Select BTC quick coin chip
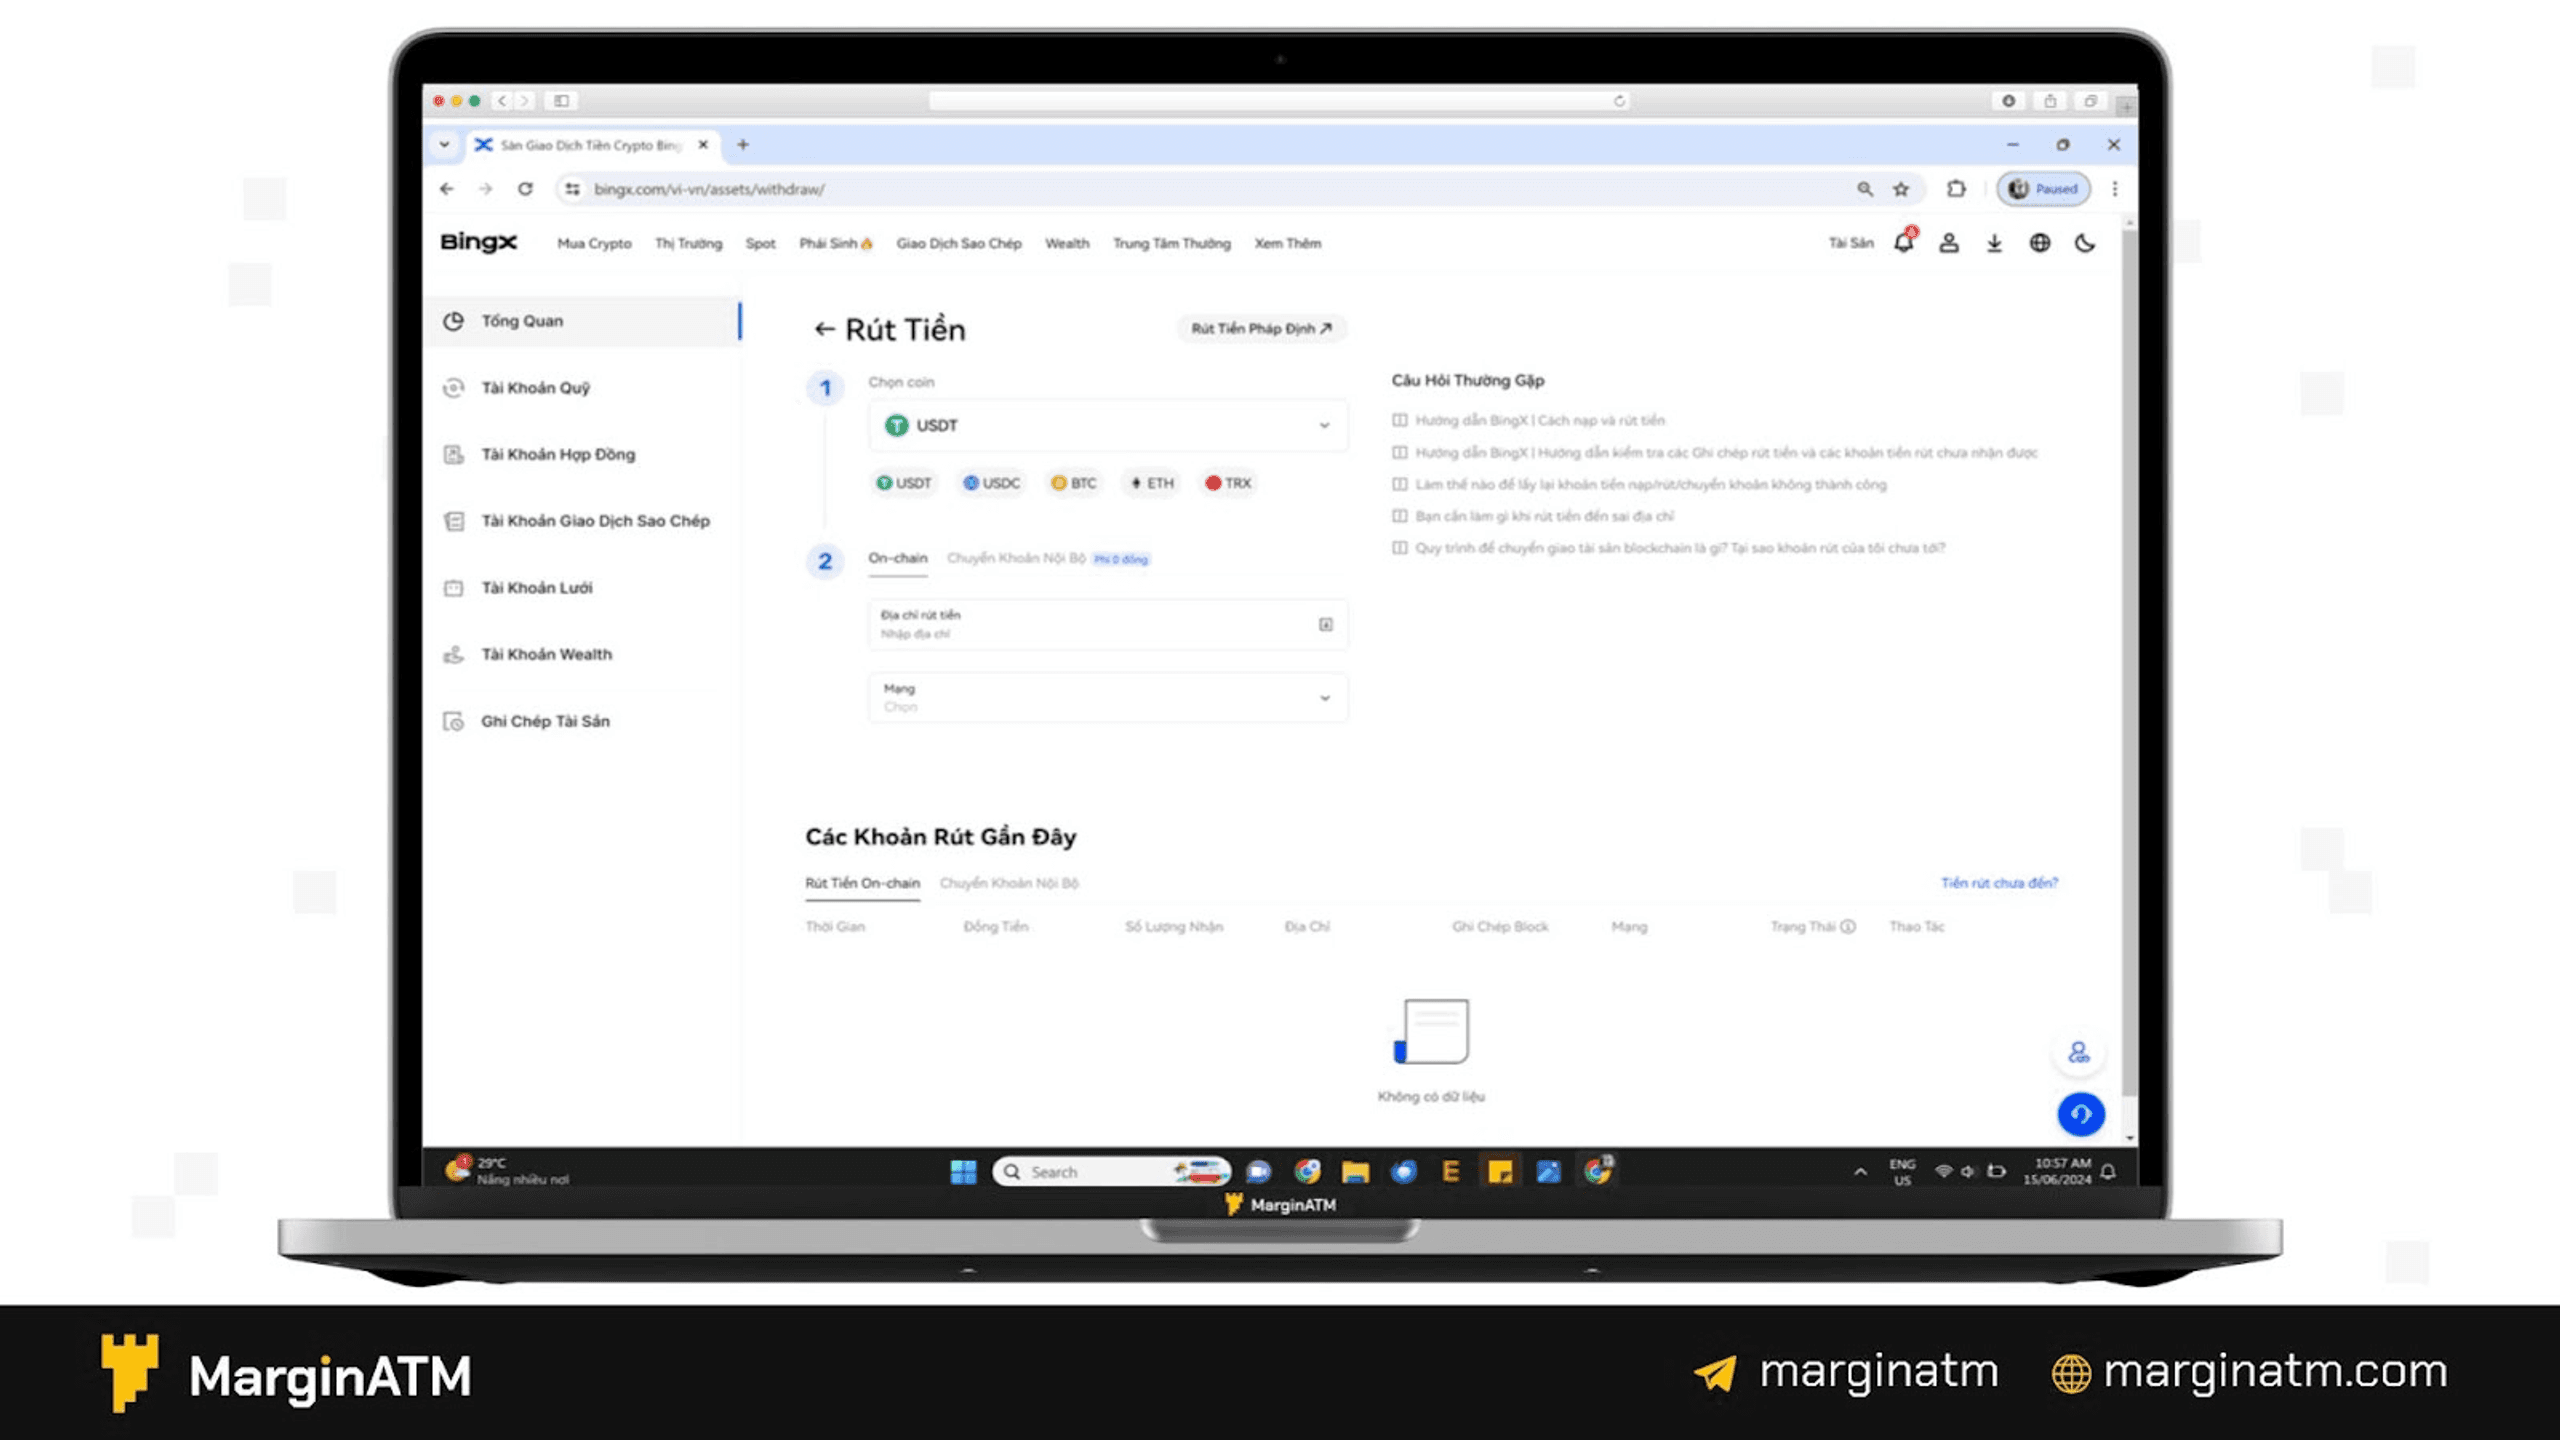The width and height of the screenshot is (2560, 1440). (1073, 483)
